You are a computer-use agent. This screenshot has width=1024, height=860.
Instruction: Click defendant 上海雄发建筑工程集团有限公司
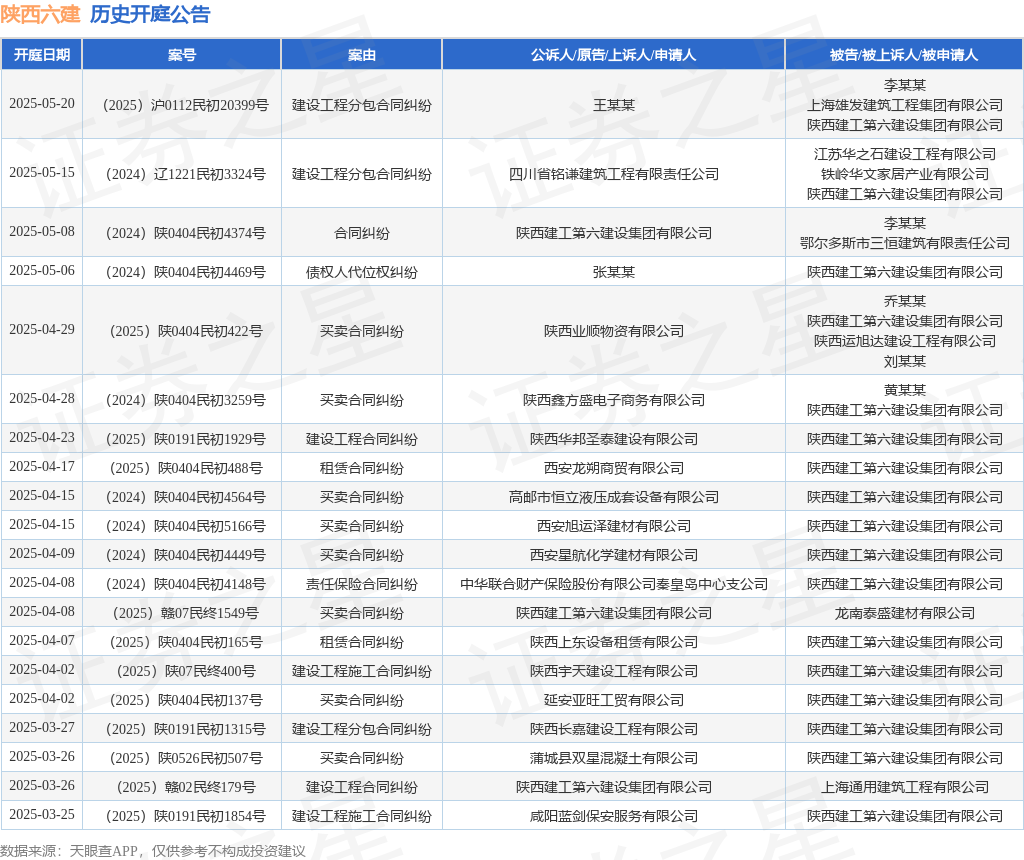tap(904, 105)
